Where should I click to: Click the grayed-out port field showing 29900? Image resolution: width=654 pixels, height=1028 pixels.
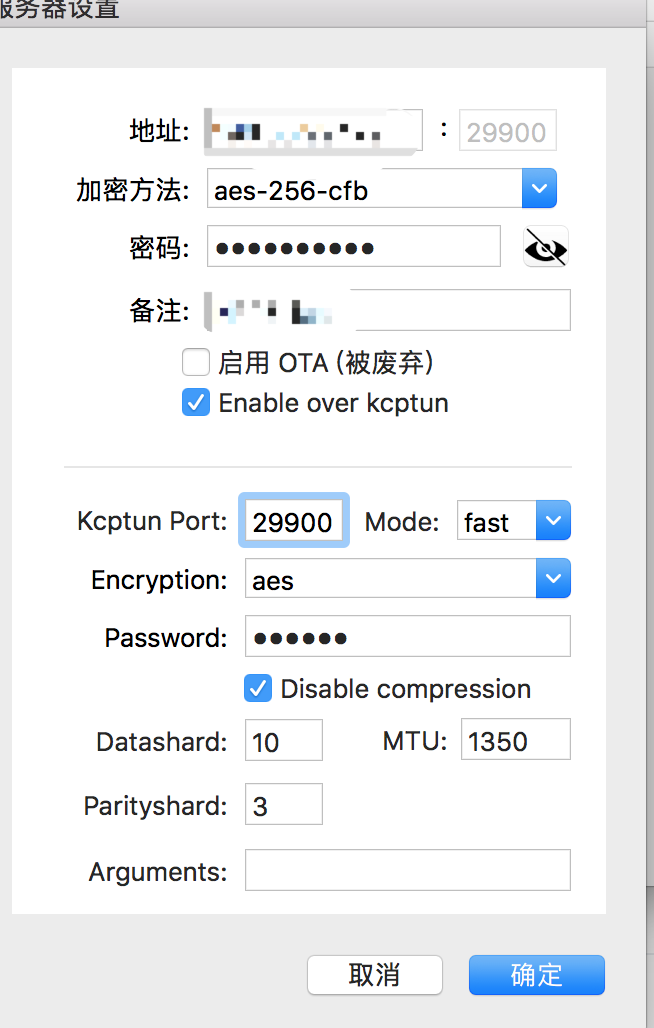[x=507, y=130]
